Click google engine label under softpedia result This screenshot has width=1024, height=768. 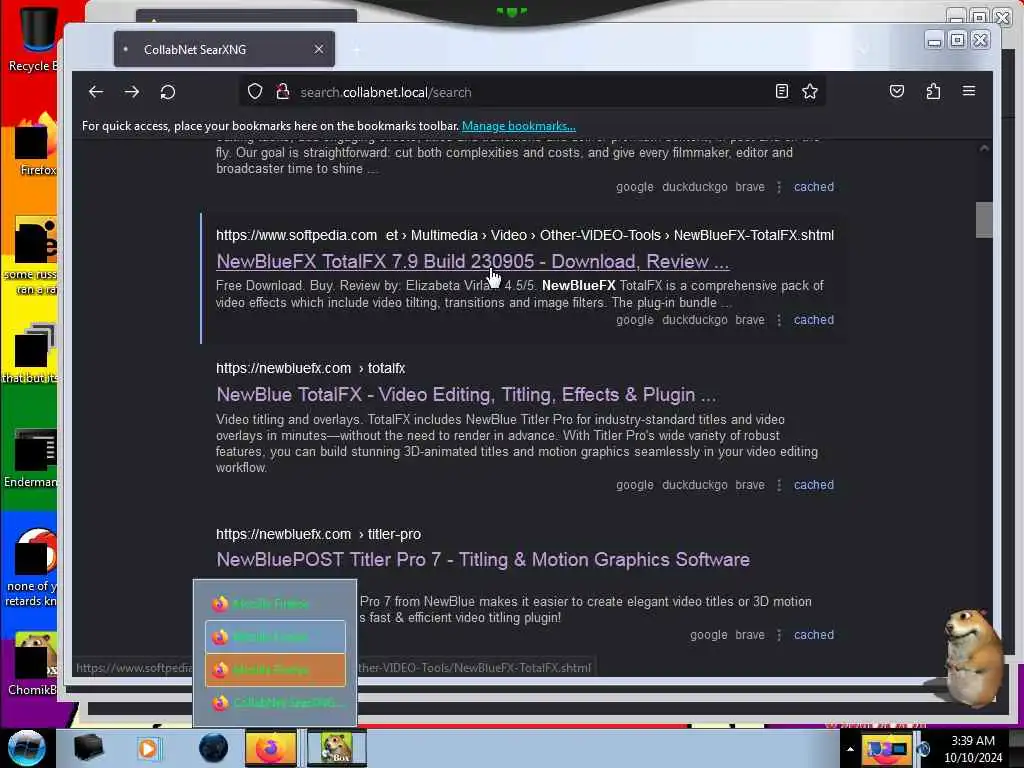coord(634,320)
